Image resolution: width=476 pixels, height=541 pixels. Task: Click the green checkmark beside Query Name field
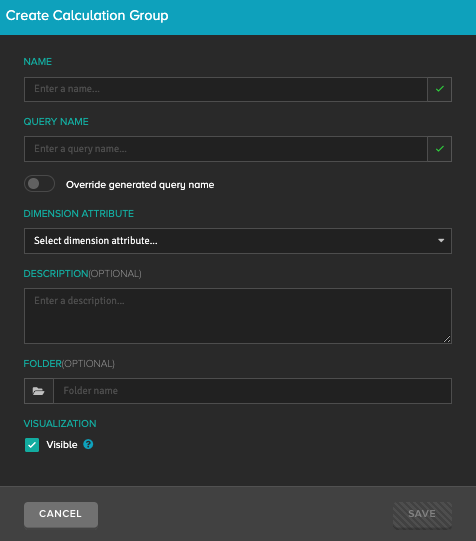tap(439, 149)
